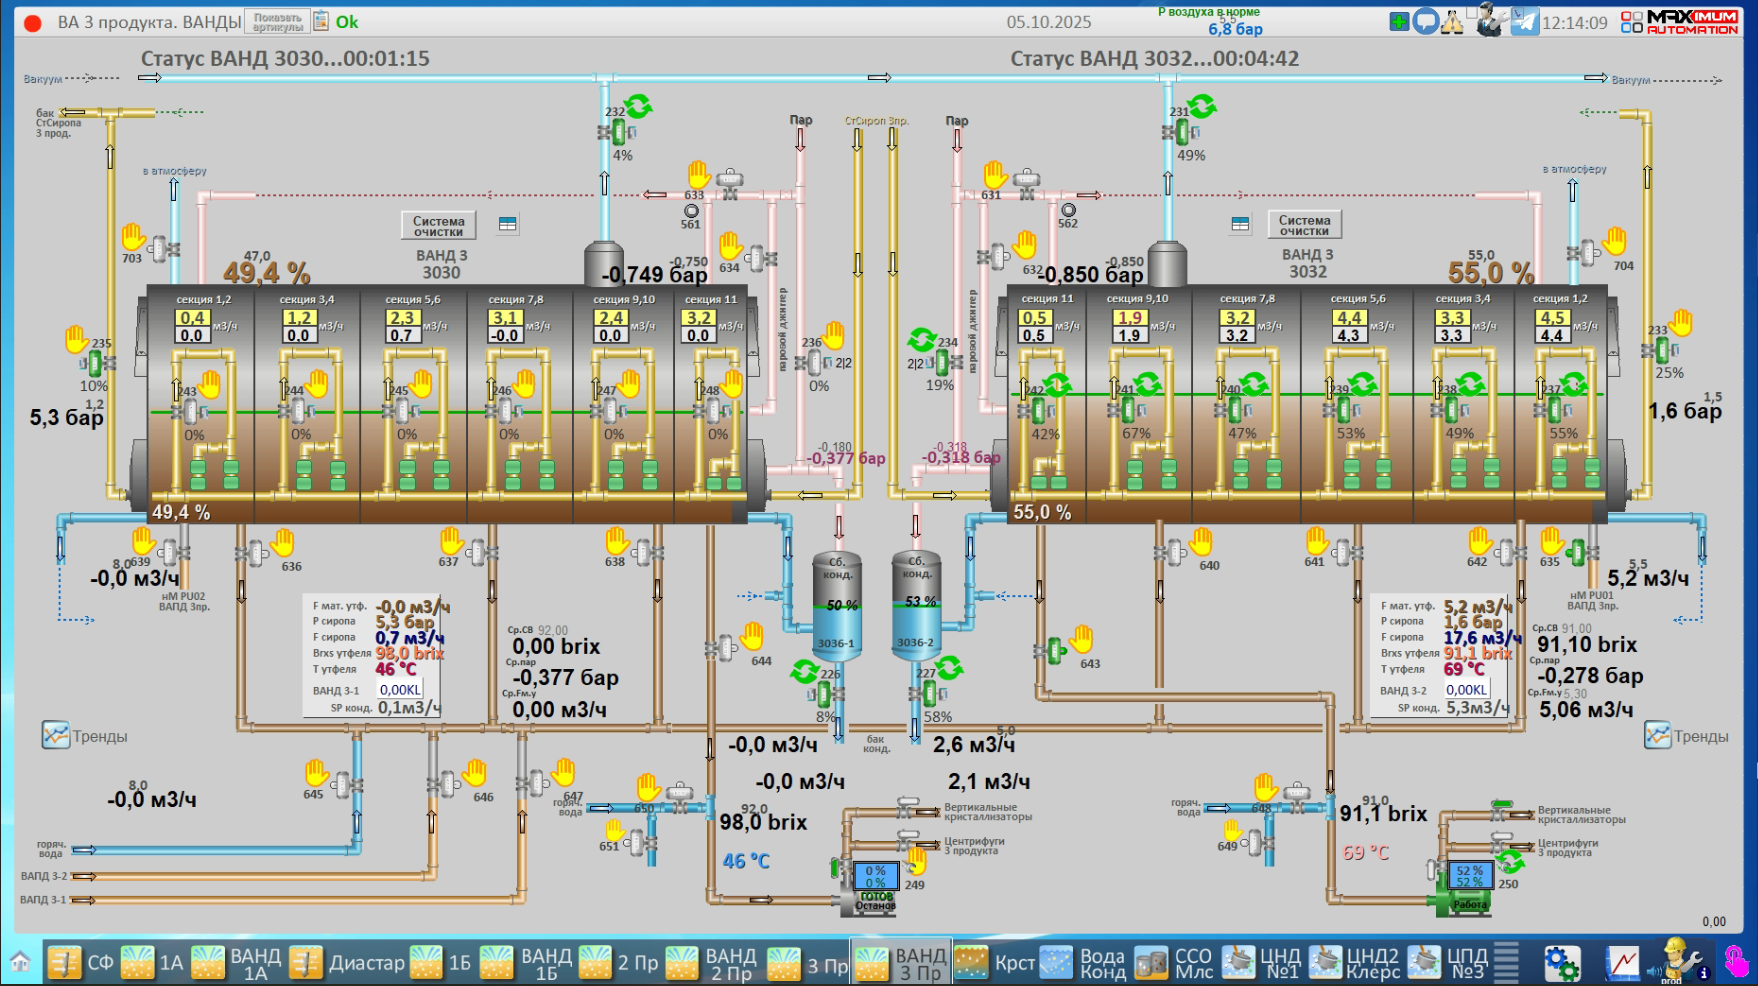
Task: Click the yellow warning triangle alarm icon
Action: (x=1452, y=22)
